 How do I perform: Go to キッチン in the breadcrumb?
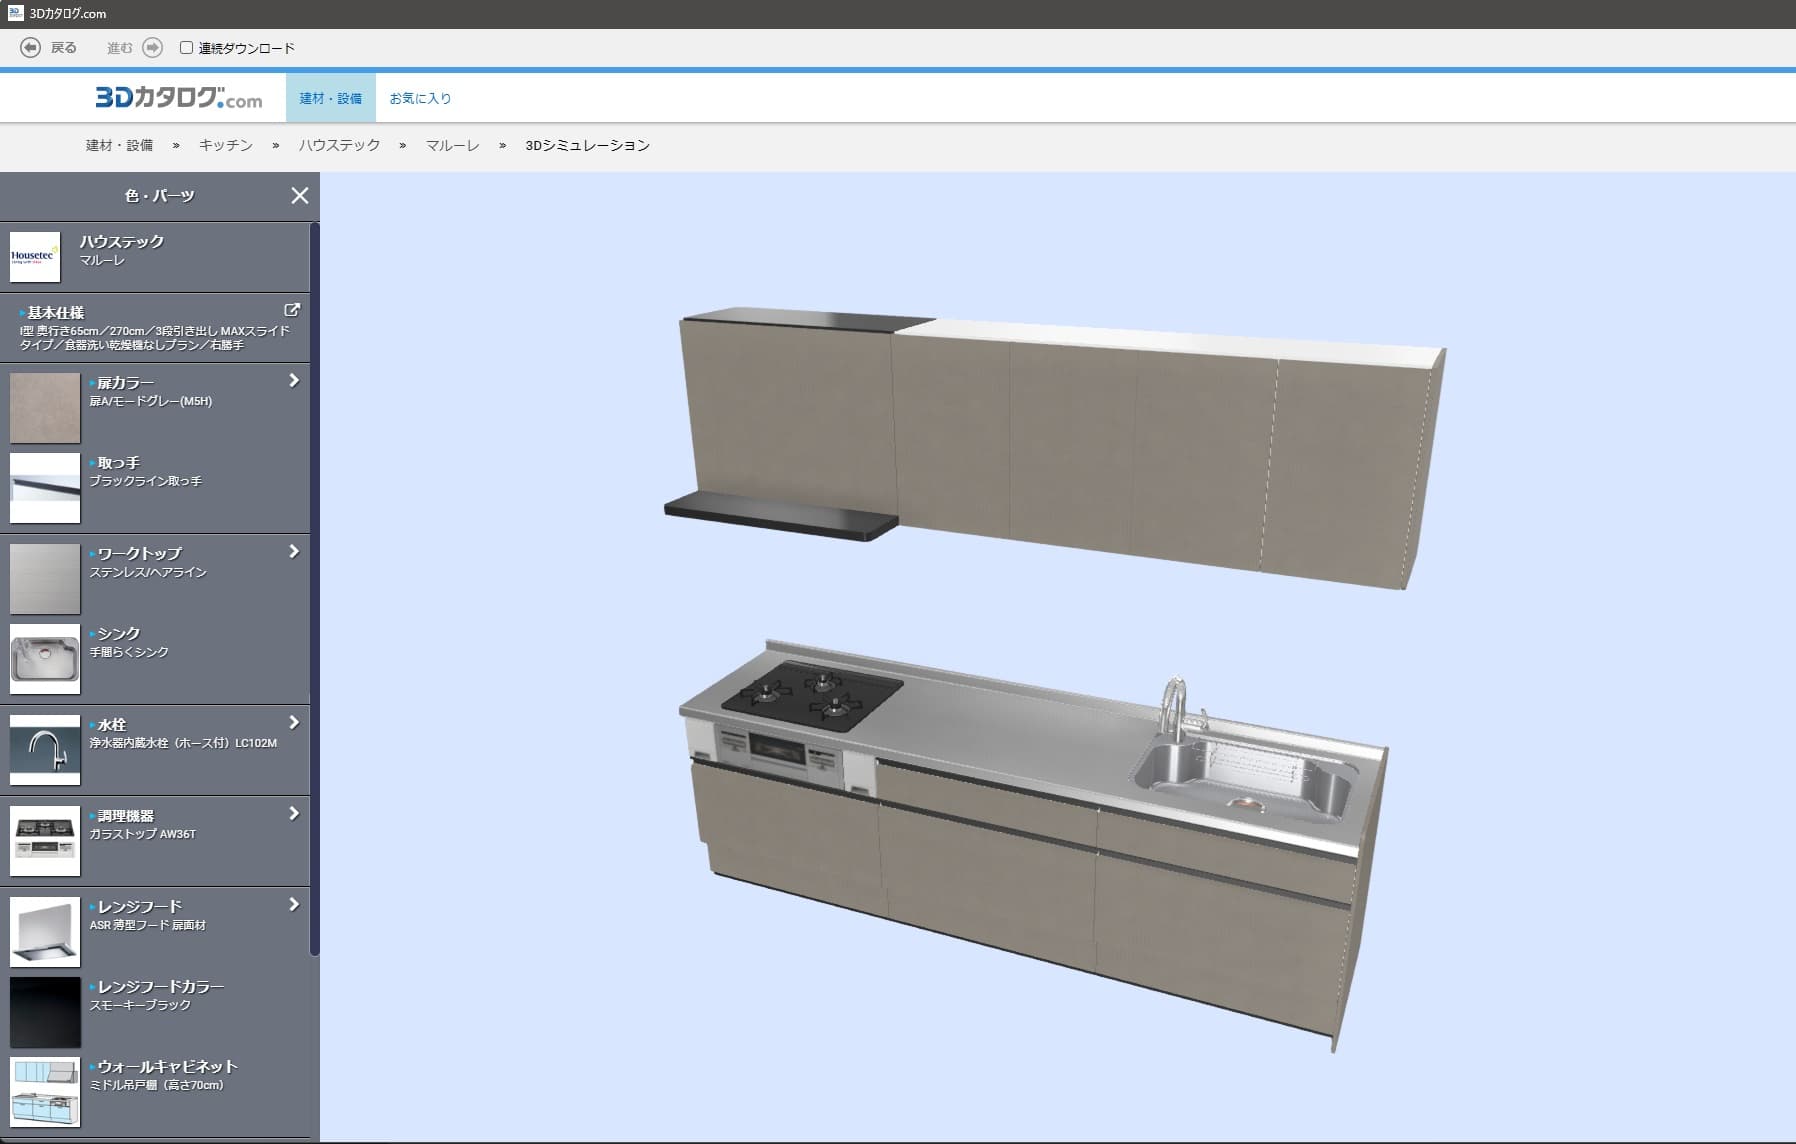click(x=225, y=146)
